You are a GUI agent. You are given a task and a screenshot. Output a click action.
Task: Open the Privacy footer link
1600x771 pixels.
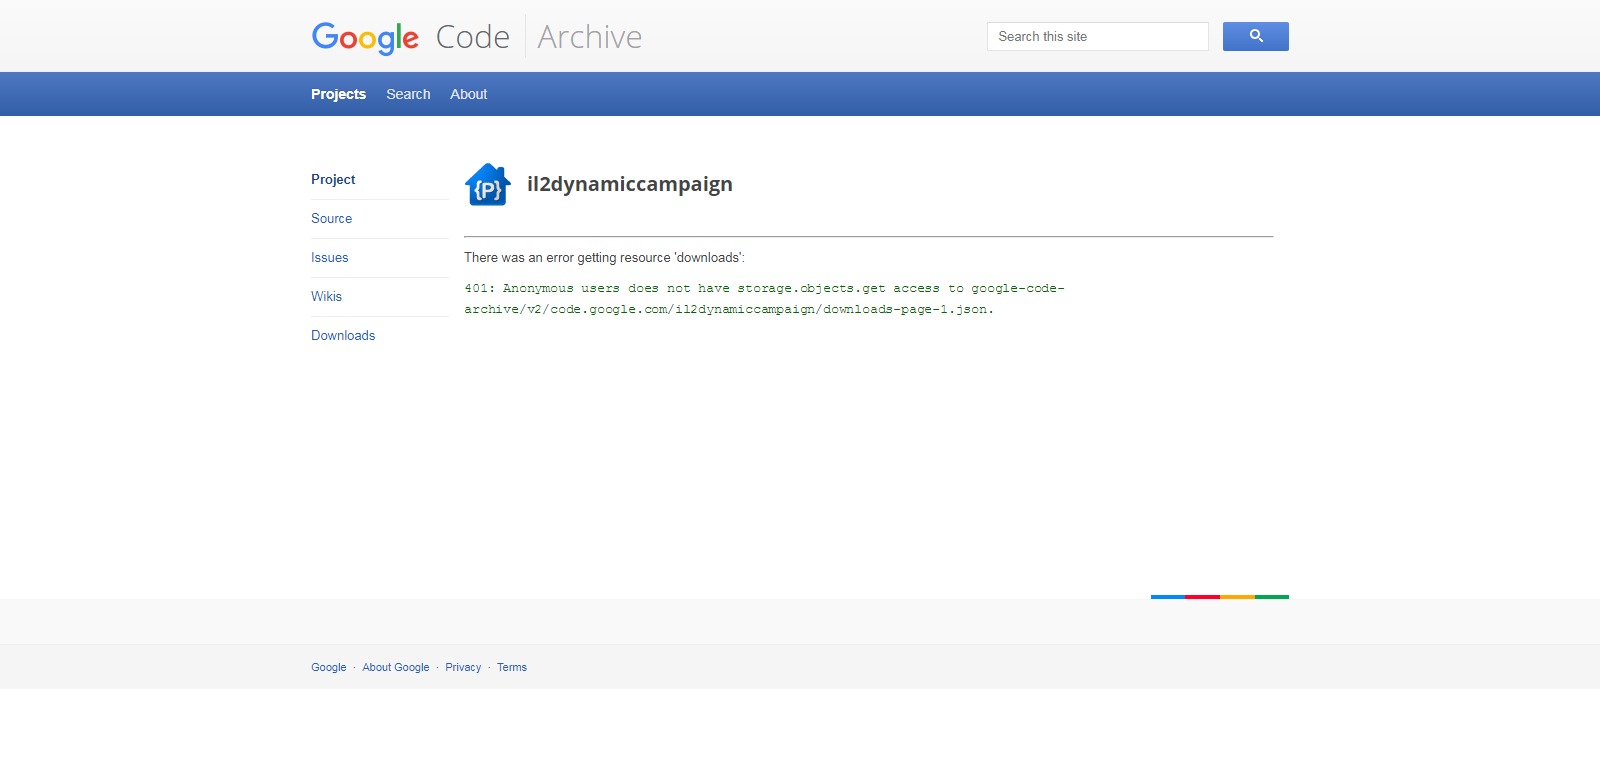pyautogui.click(x=463, y=667)
